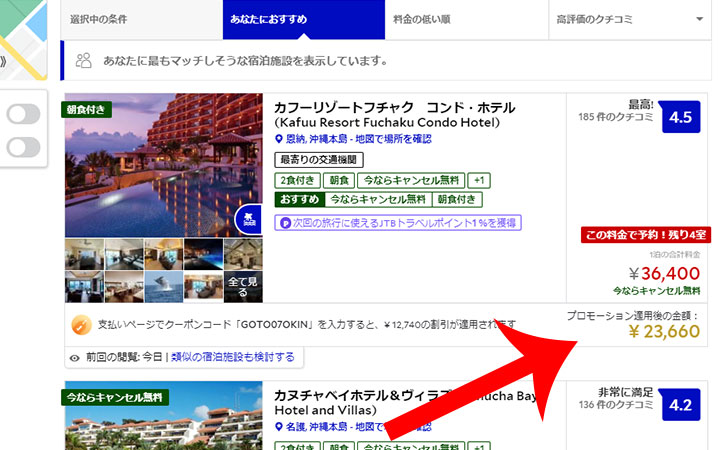728x450 pixels.
Task: Click the map thumbnail at top left
Action: (23, 39)
